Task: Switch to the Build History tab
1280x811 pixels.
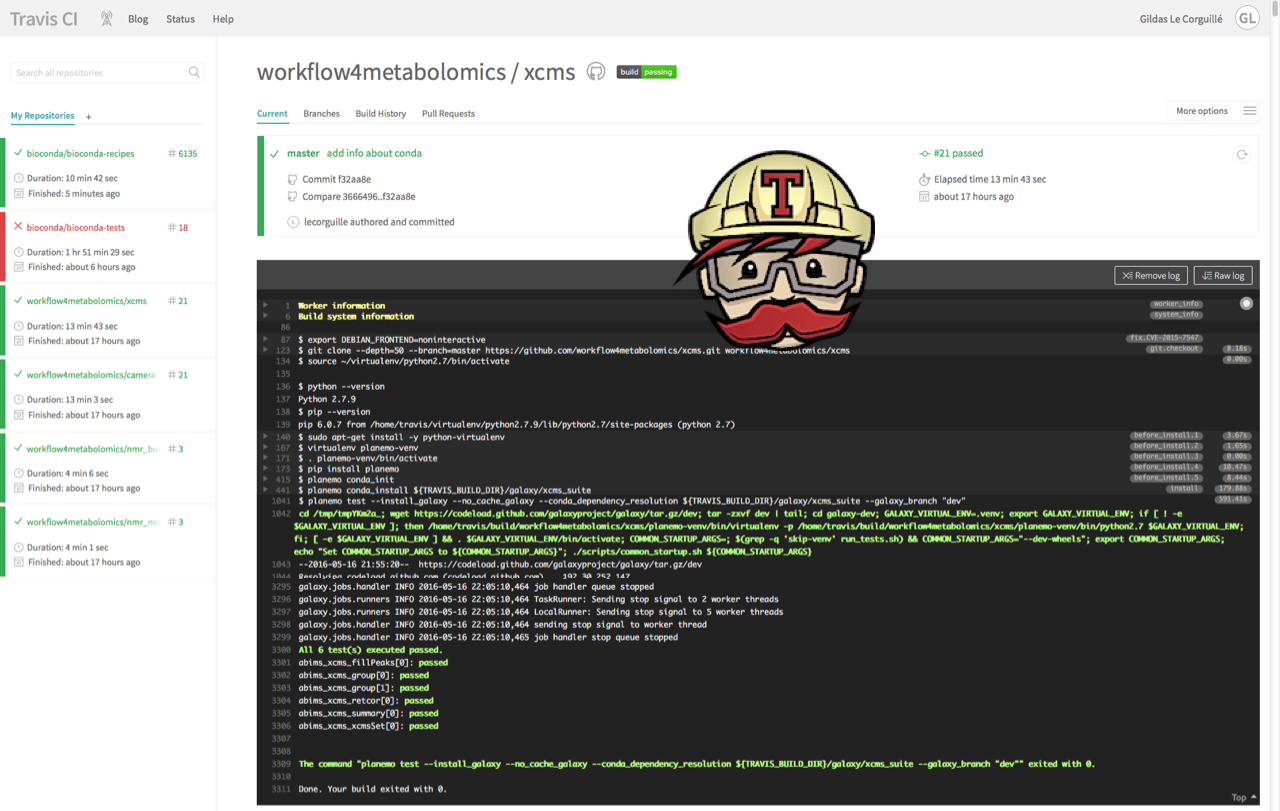Action: [381, 113]
